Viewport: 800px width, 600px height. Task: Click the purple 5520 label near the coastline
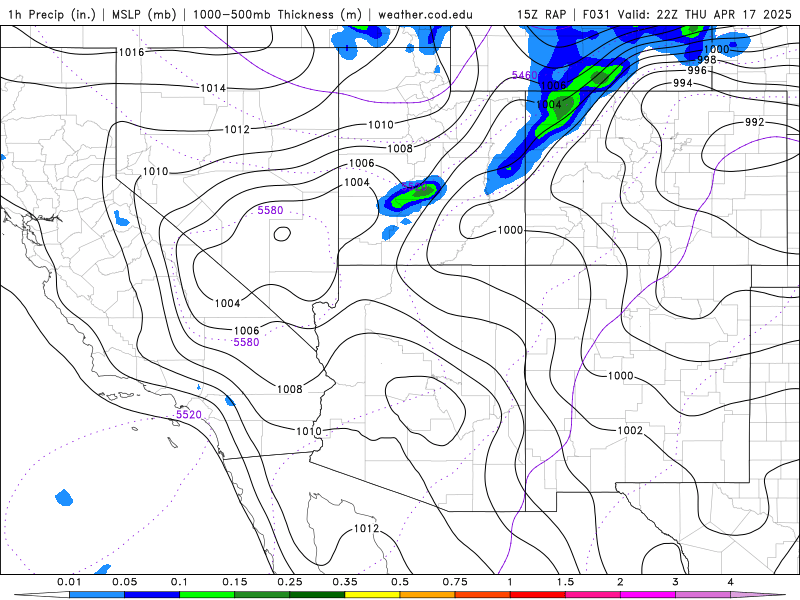(x=189, y=414)
